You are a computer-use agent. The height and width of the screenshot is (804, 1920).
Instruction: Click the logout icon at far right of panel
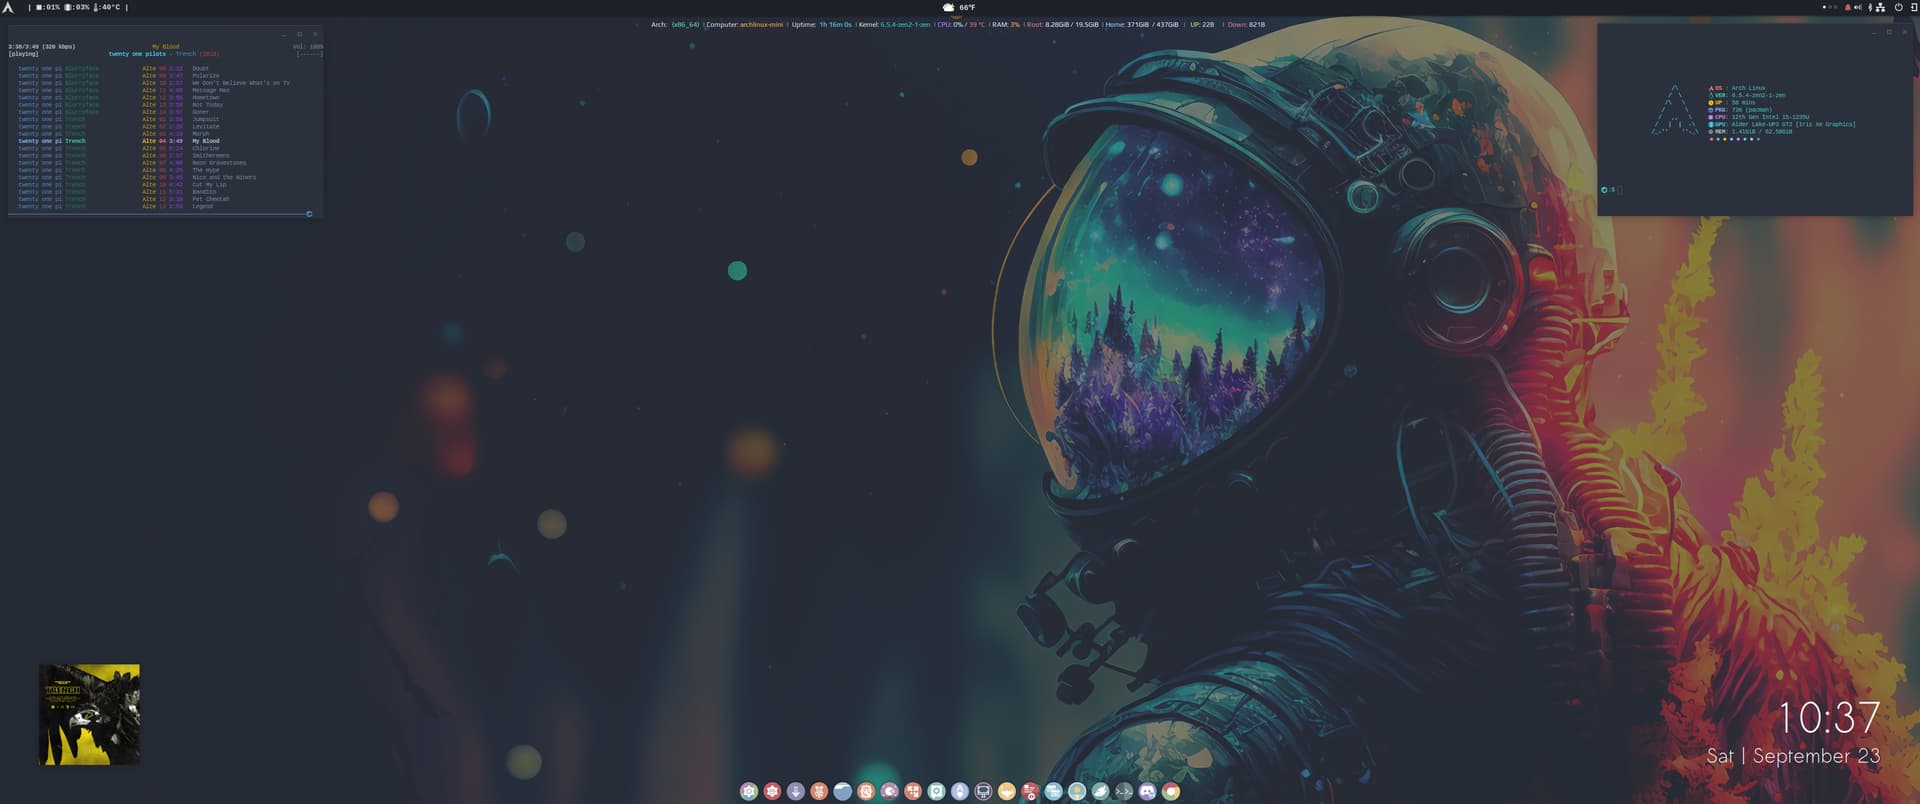(x=1913, y=7)
